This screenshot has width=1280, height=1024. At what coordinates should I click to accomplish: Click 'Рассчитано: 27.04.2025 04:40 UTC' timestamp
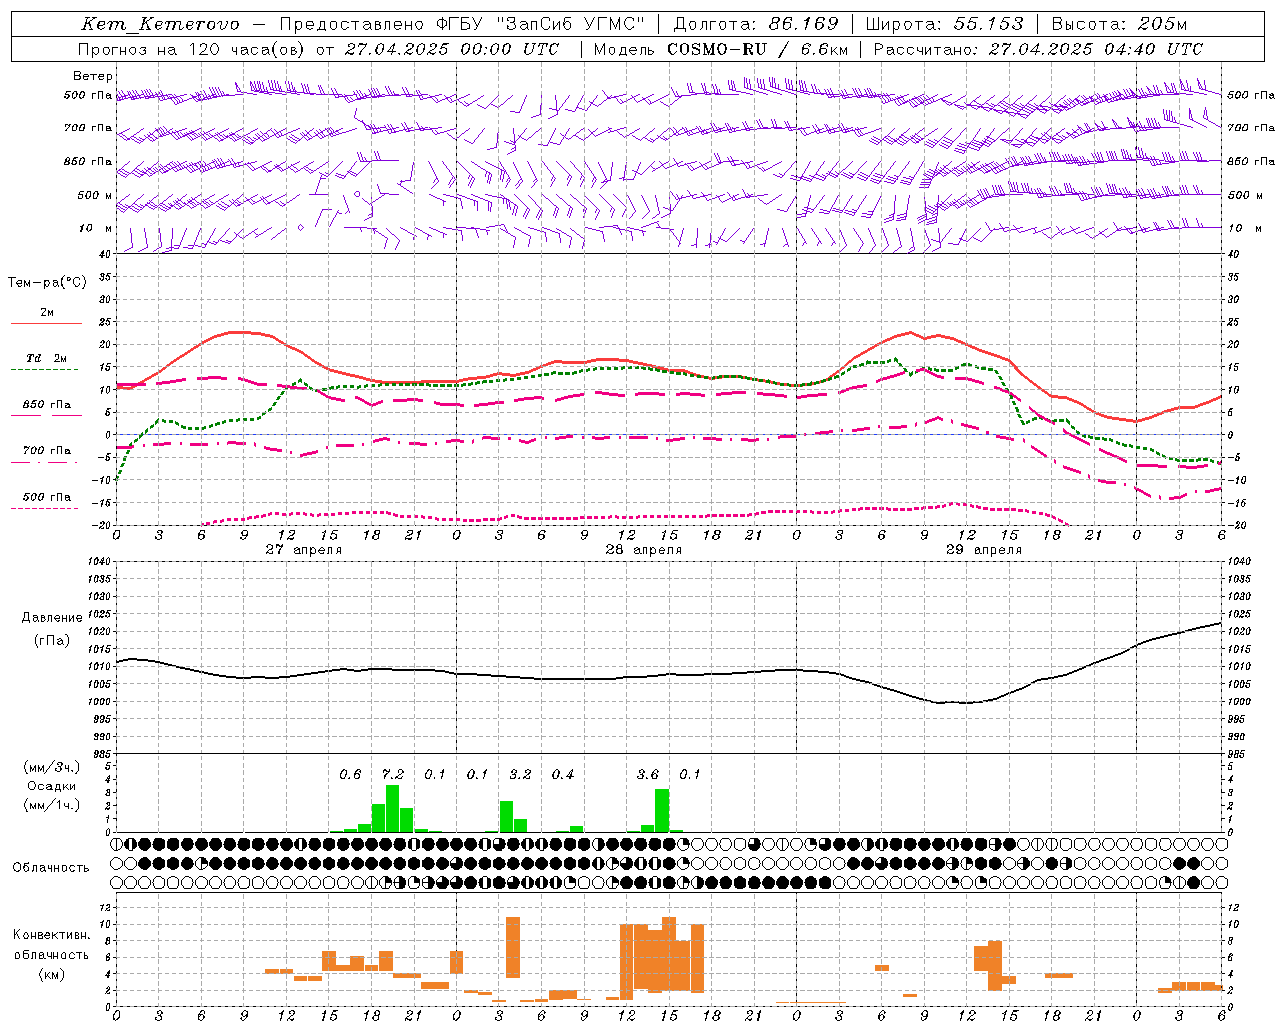click(1038, 49)
